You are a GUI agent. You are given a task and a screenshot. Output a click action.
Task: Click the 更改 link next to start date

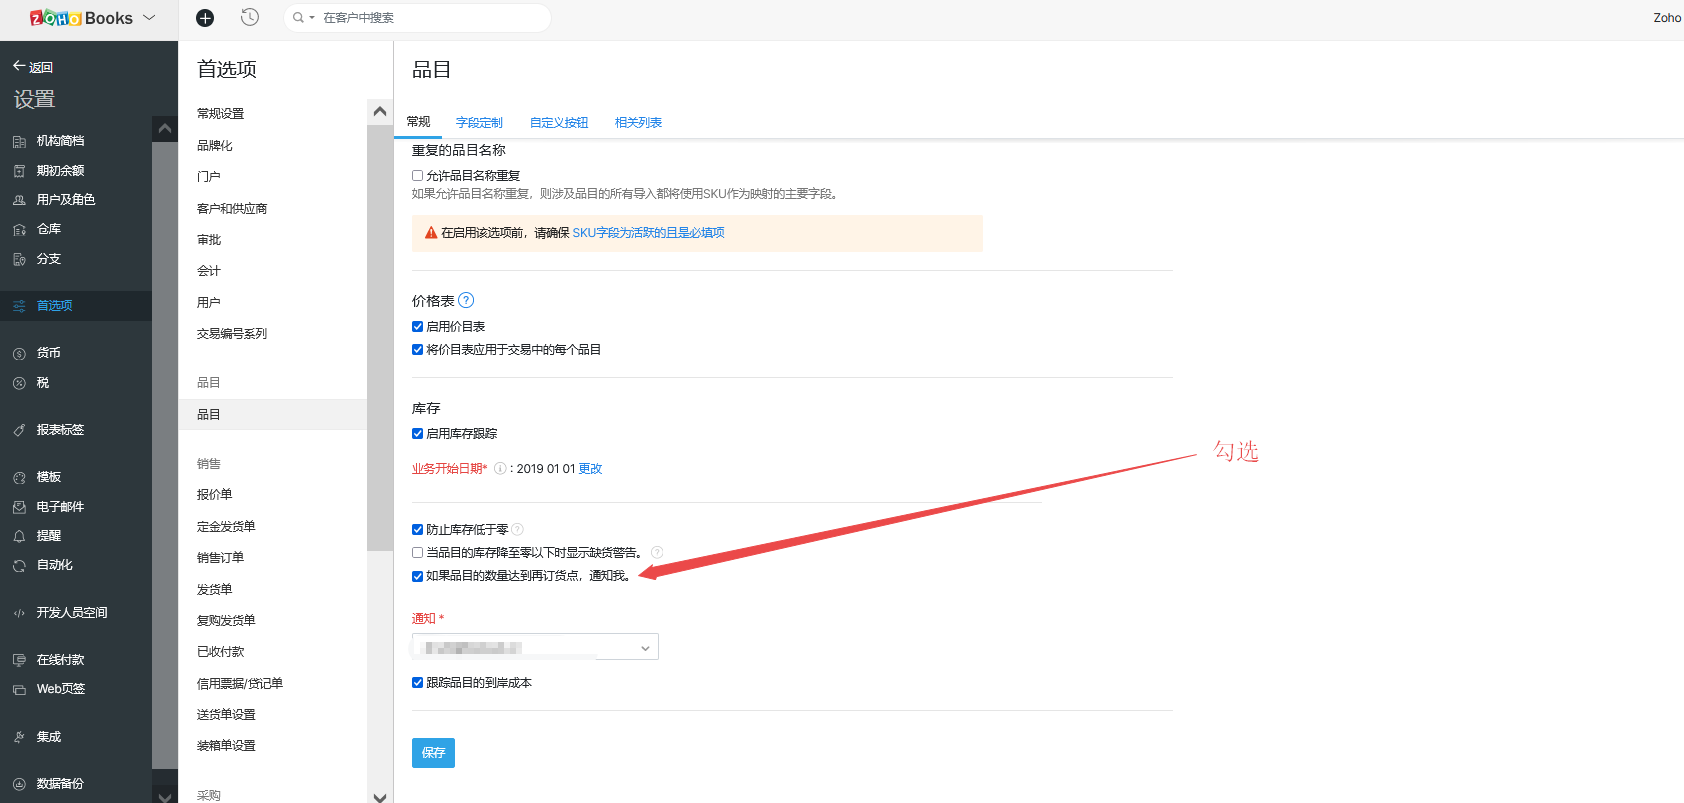[x=590, y=469]
